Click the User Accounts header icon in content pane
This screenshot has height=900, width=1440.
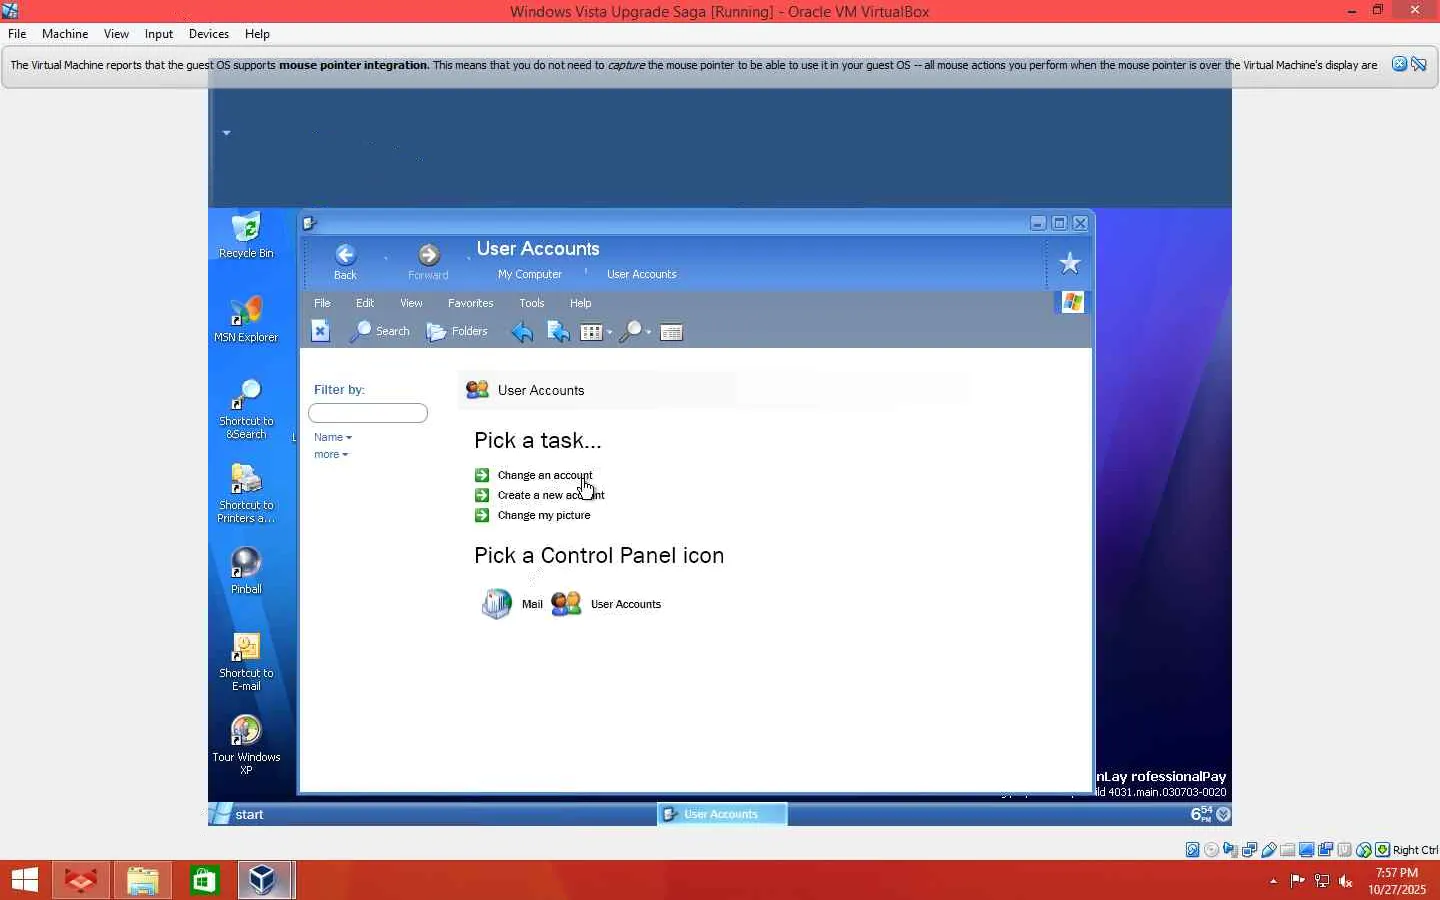click(x=478, y=390)
